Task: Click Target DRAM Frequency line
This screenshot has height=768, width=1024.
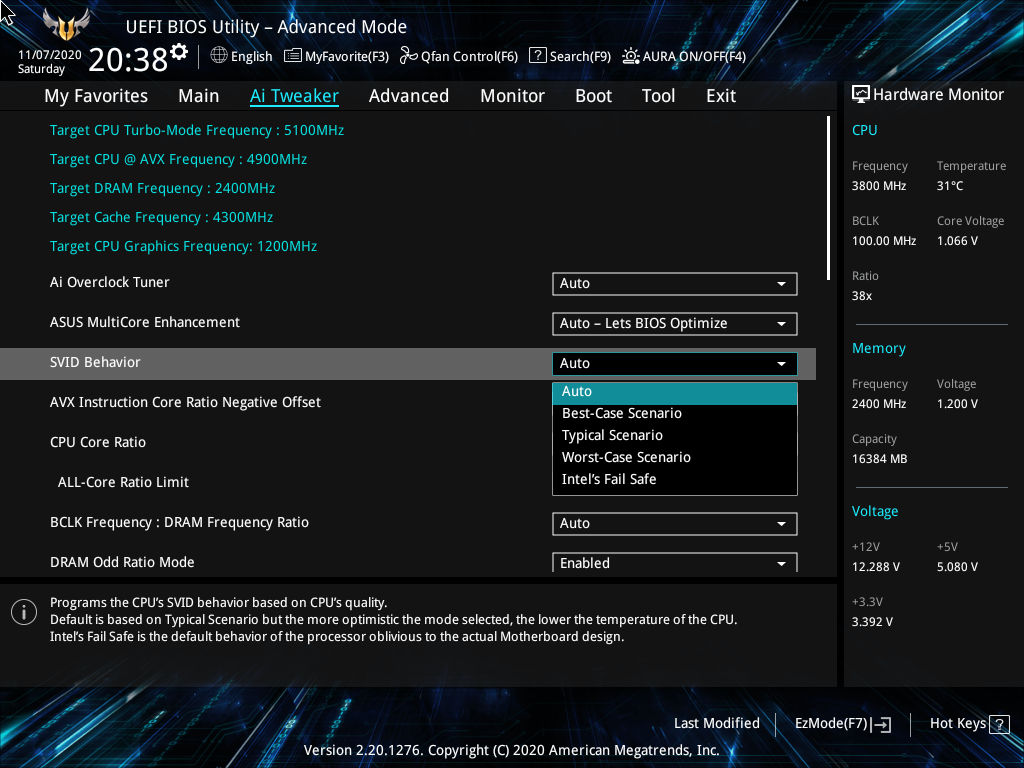Action: coord(162,188)
